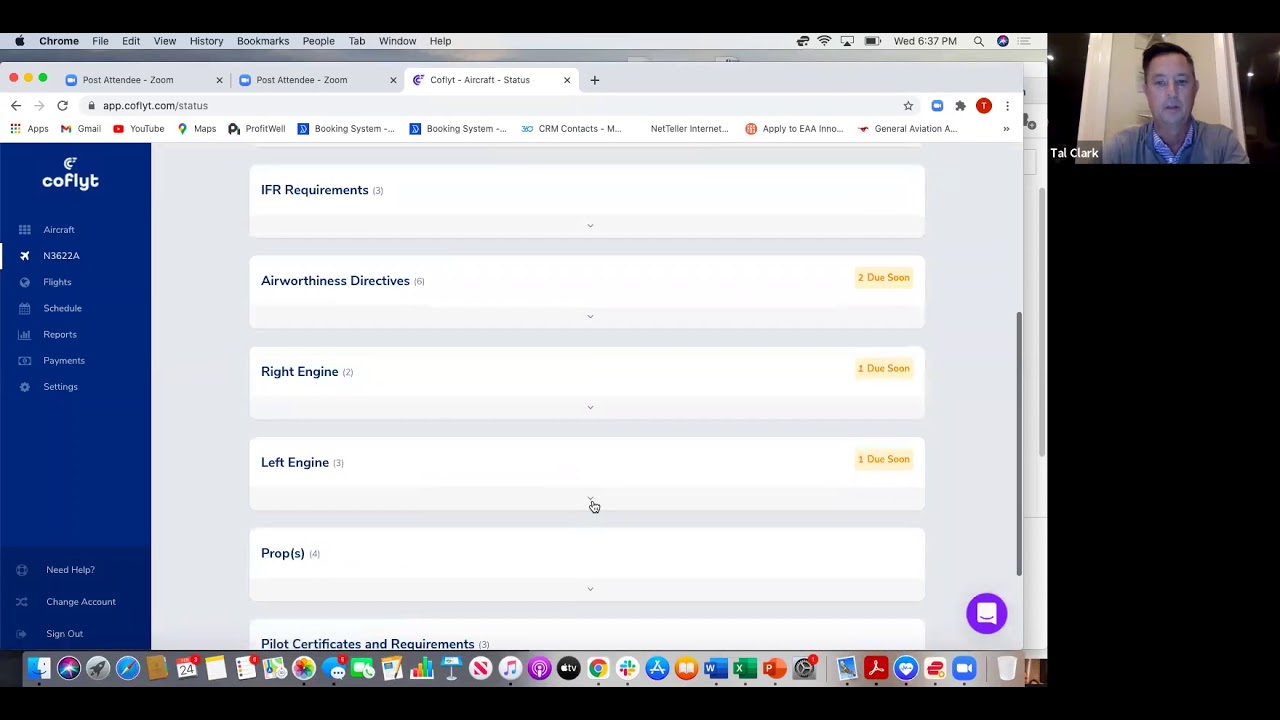This screenshot has width=1280, height=720.
Task: Expand the IFR Requirements section
Action: tap(590, 226)
